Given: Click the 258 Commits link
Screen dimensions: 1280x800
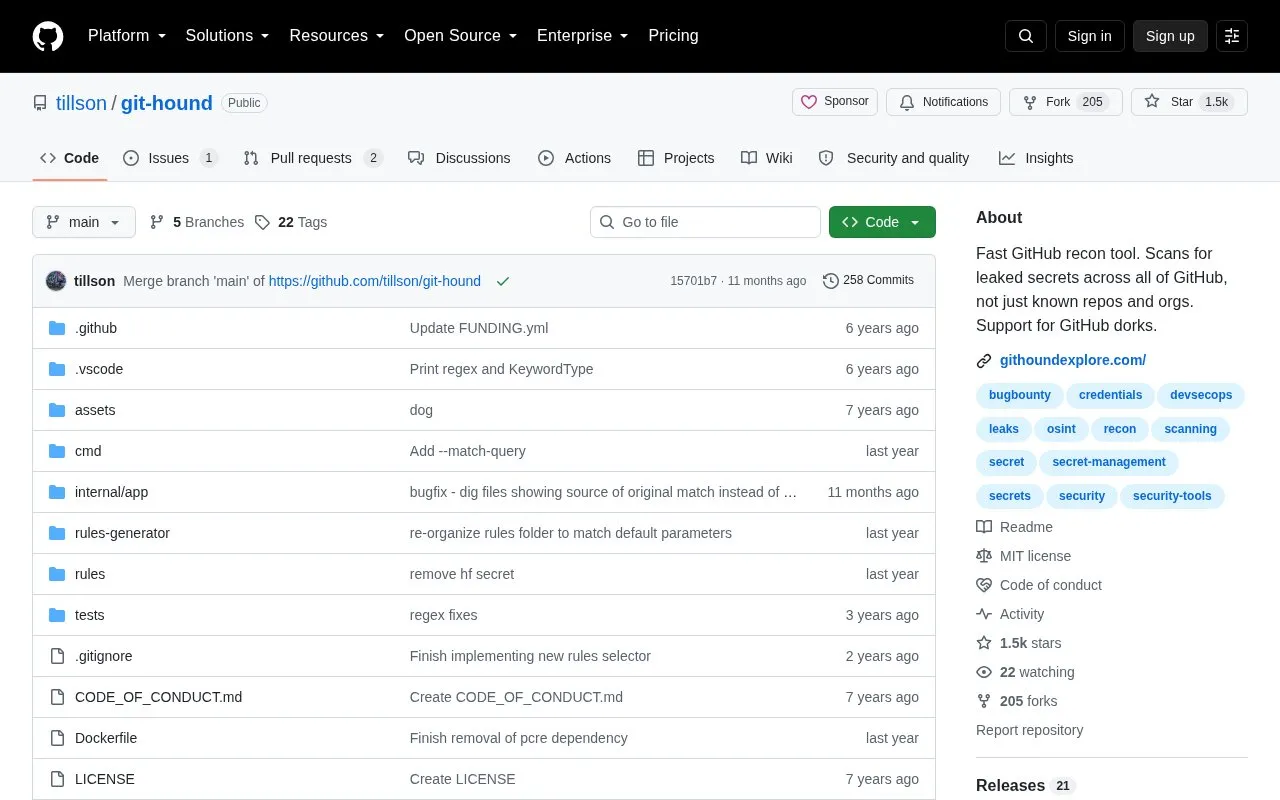Looking at the screenshot, I should click(x=868, y=281).
